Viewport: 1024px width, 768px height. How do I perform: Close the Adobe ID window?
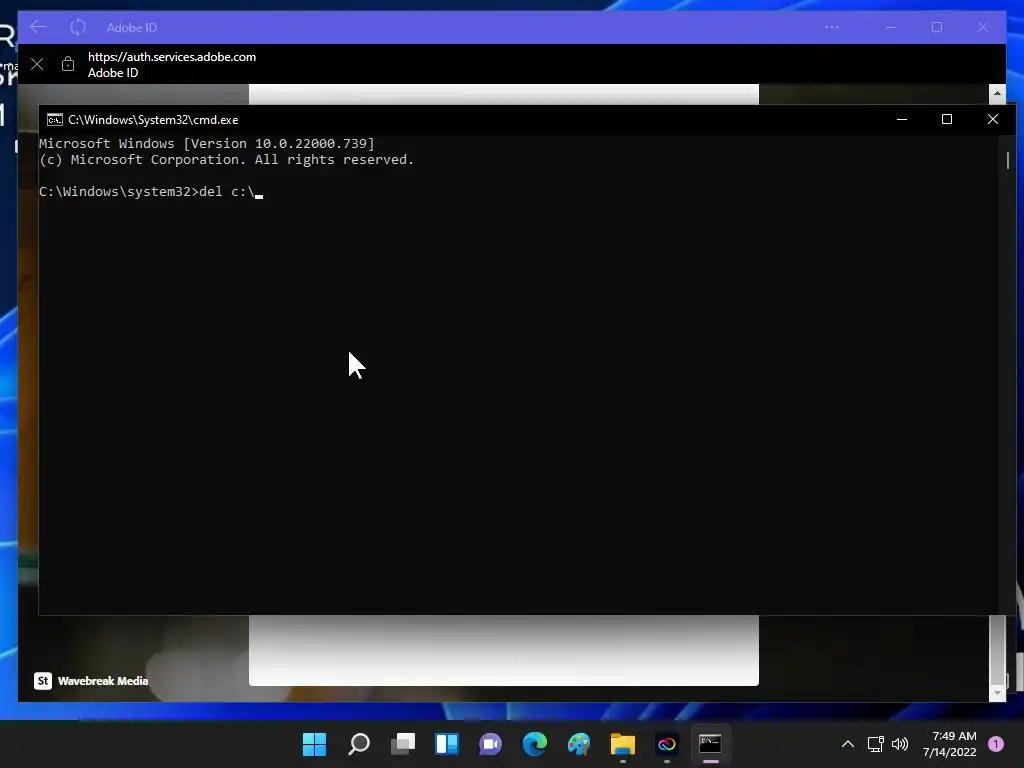coord(983,27)
